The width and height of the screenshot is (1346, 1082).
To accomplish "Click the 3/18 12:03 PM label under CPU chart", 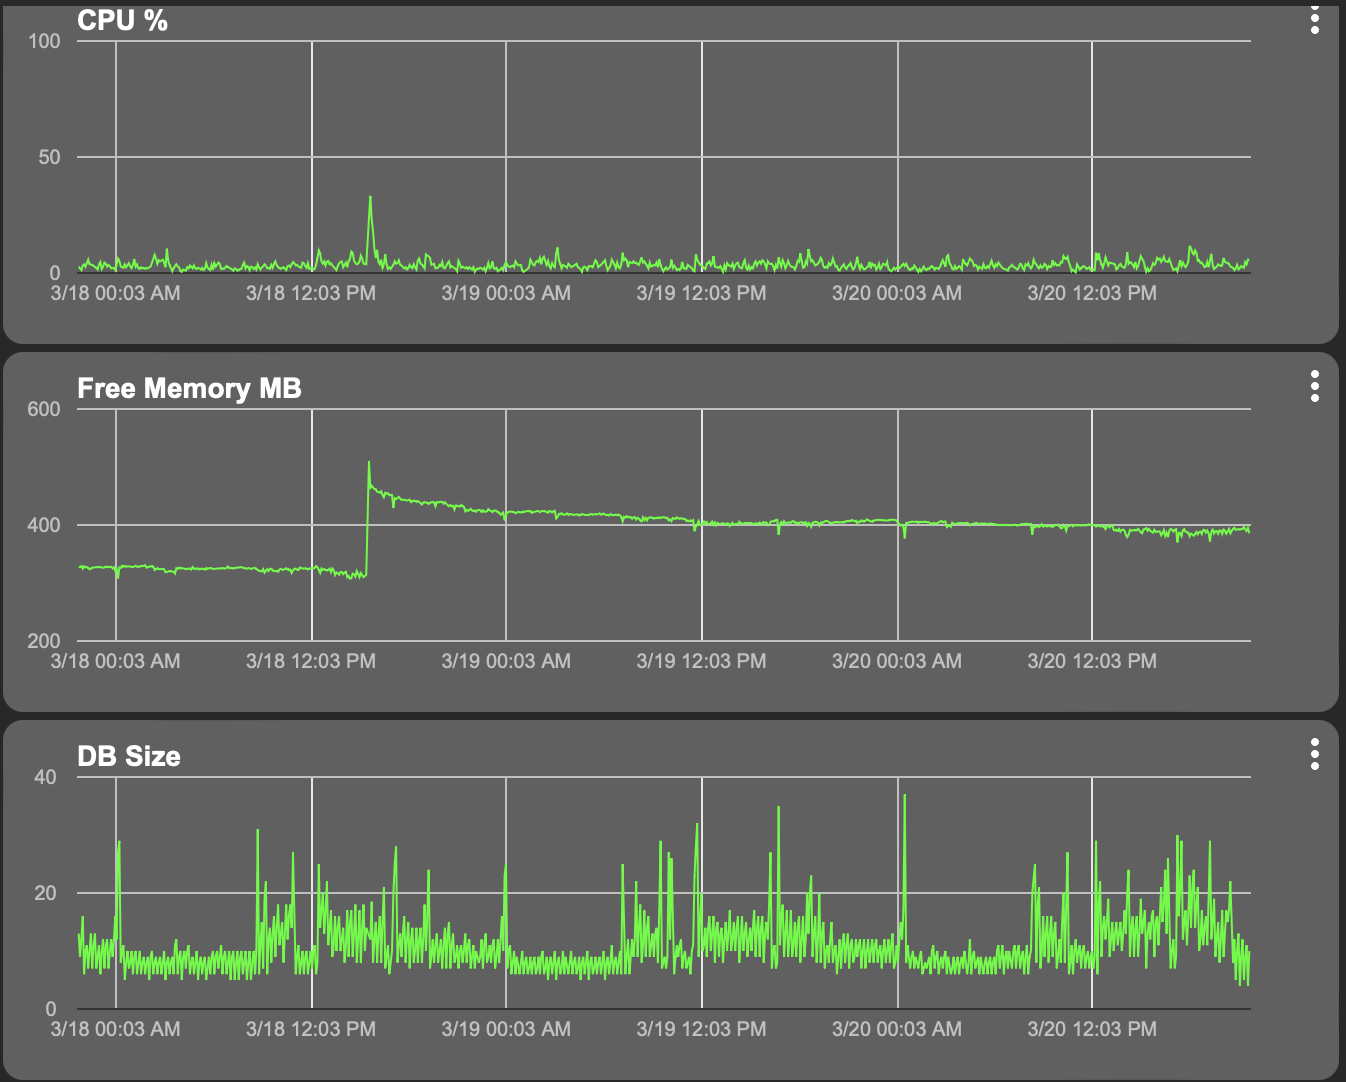I will (311, 293).
